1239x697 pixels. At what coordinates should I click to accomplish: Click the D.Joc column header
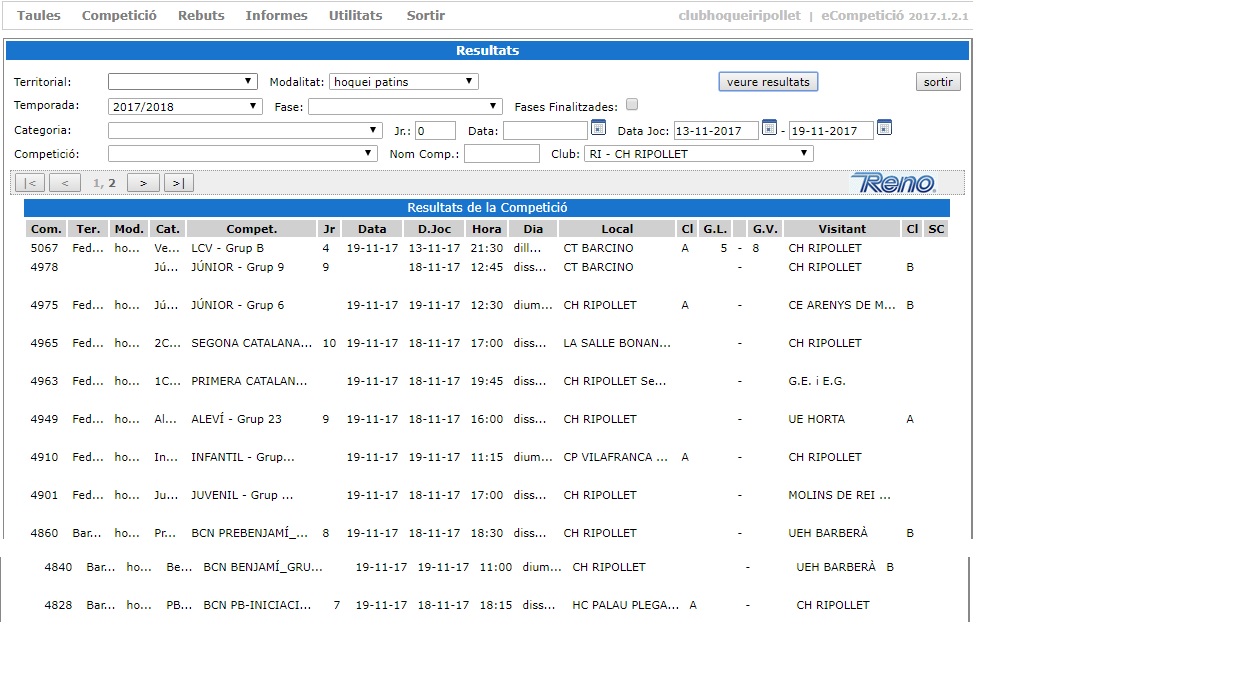(x=434, y=229)
